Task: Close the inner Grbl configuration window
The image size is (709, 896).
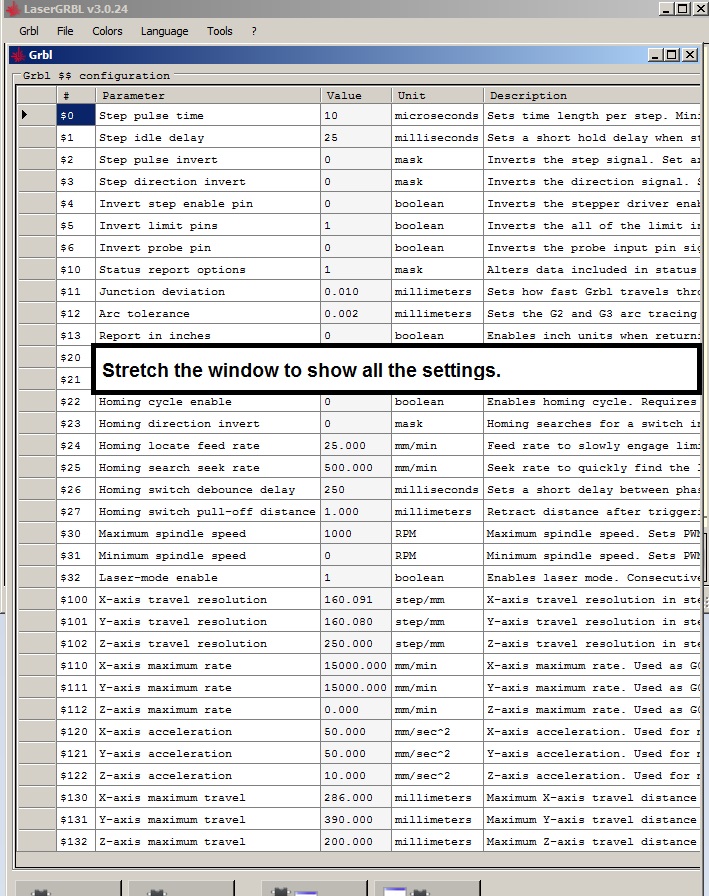Action: 690,55
